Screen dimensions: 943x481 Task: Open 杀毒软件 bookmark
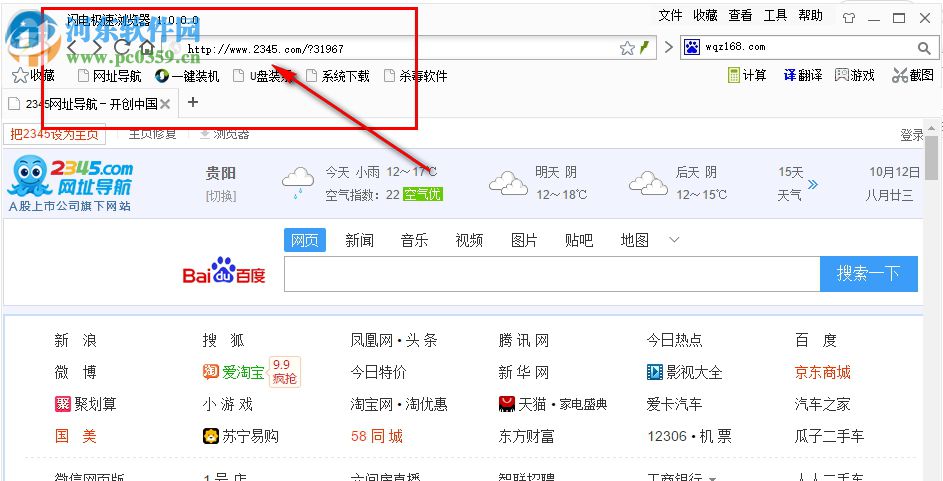point(416,76)
